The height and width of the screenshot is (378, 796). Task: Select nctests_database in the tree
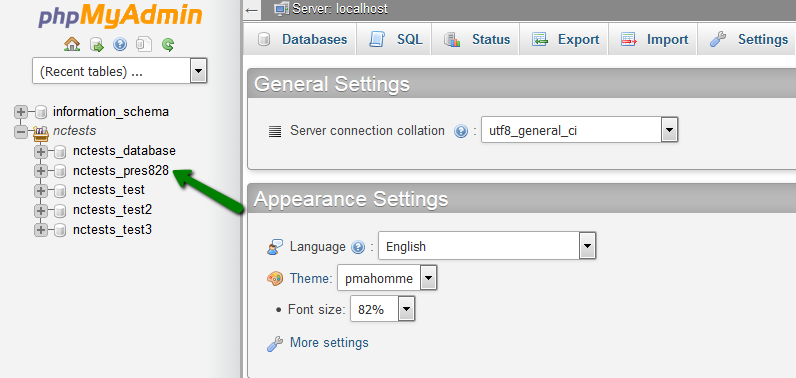(124, 151)
